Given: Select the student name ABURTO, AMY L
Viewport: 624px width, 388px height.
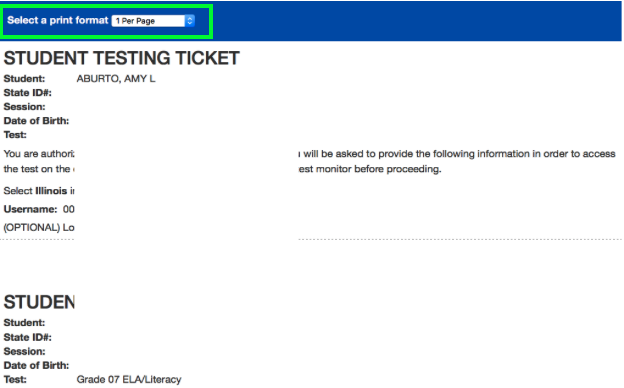Looking at the screenshot, I should [x=116, y=79].
